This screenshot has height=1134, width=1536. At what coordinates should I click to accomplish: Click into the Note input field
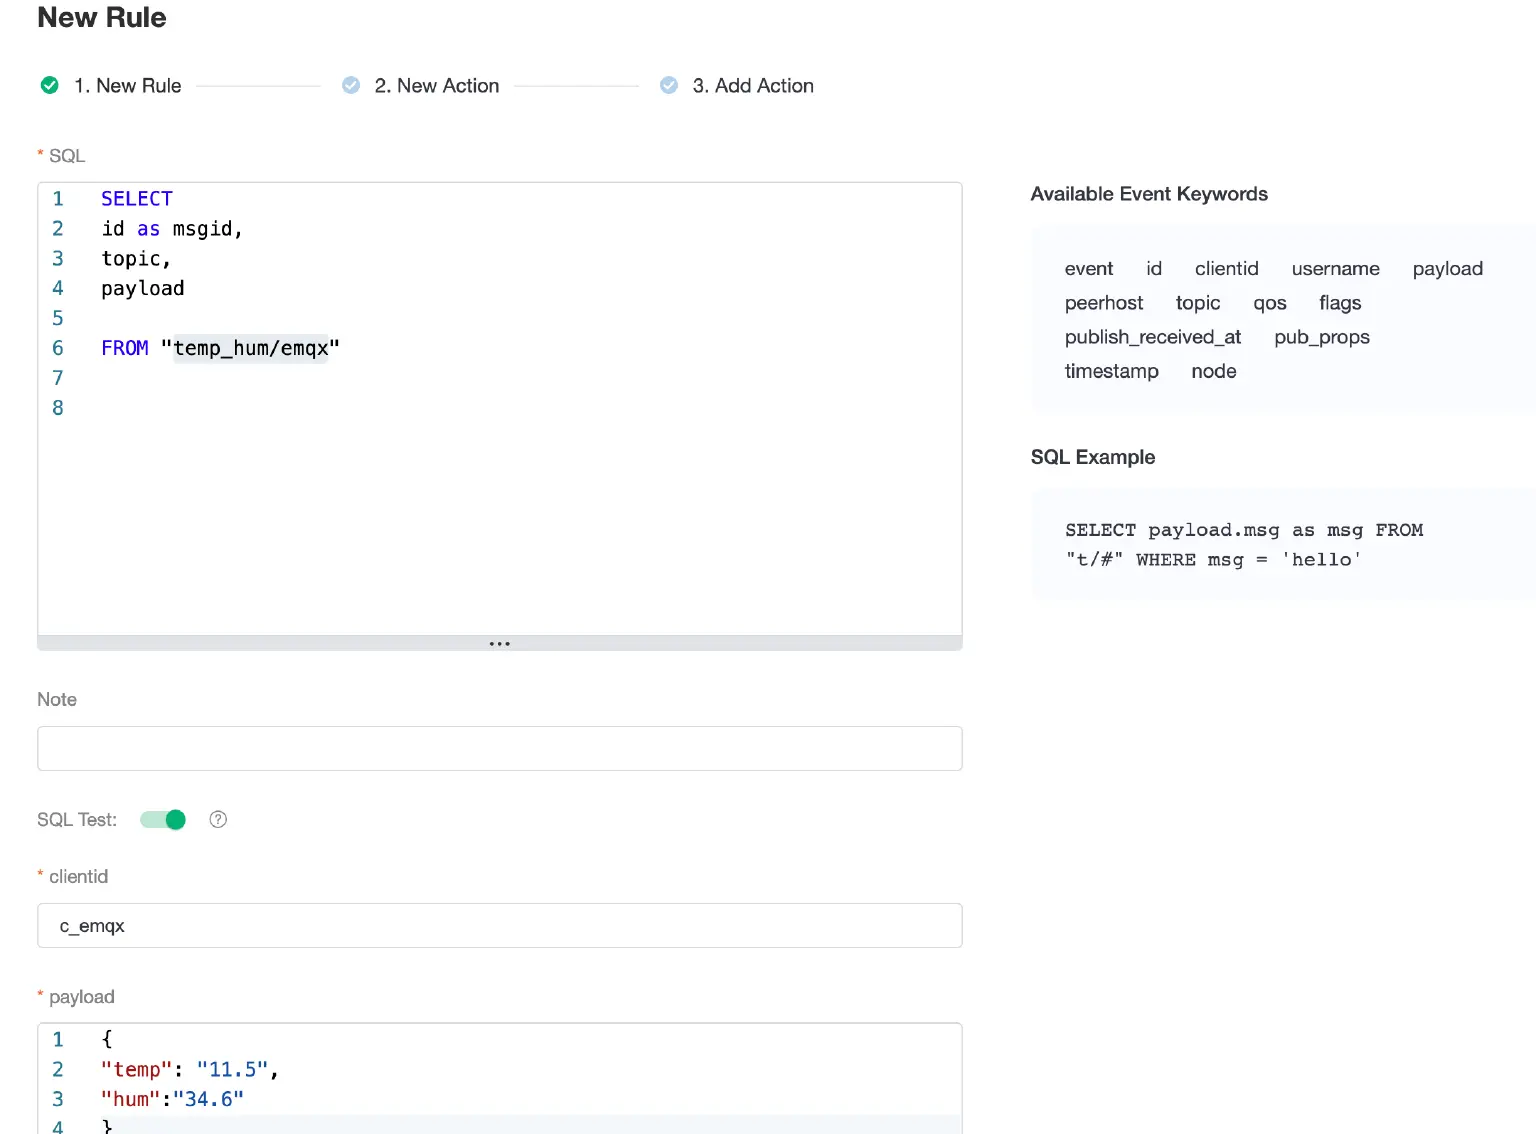(500, 749)
